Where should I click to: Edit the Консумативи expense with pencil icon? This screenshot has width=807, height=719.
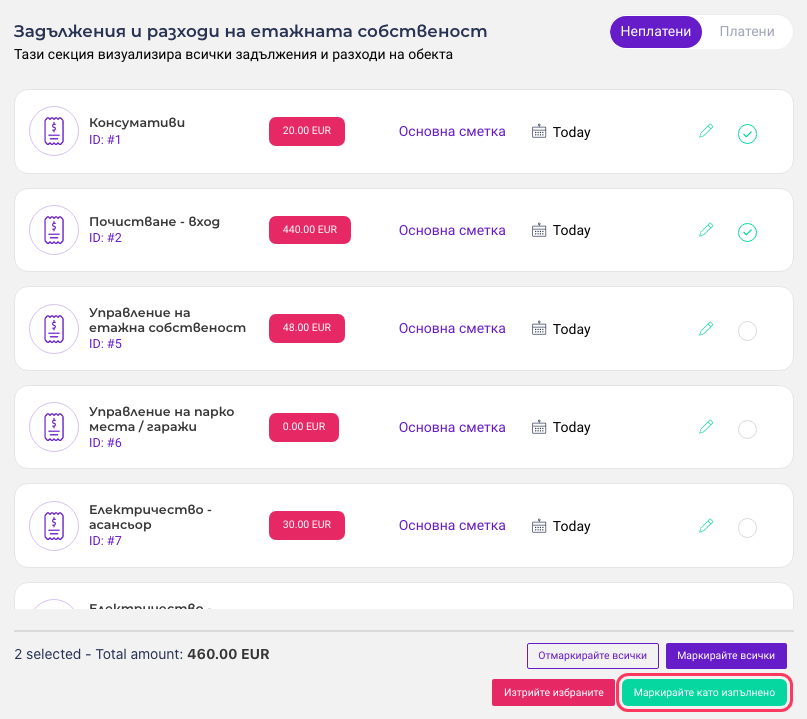pos(706,131)
